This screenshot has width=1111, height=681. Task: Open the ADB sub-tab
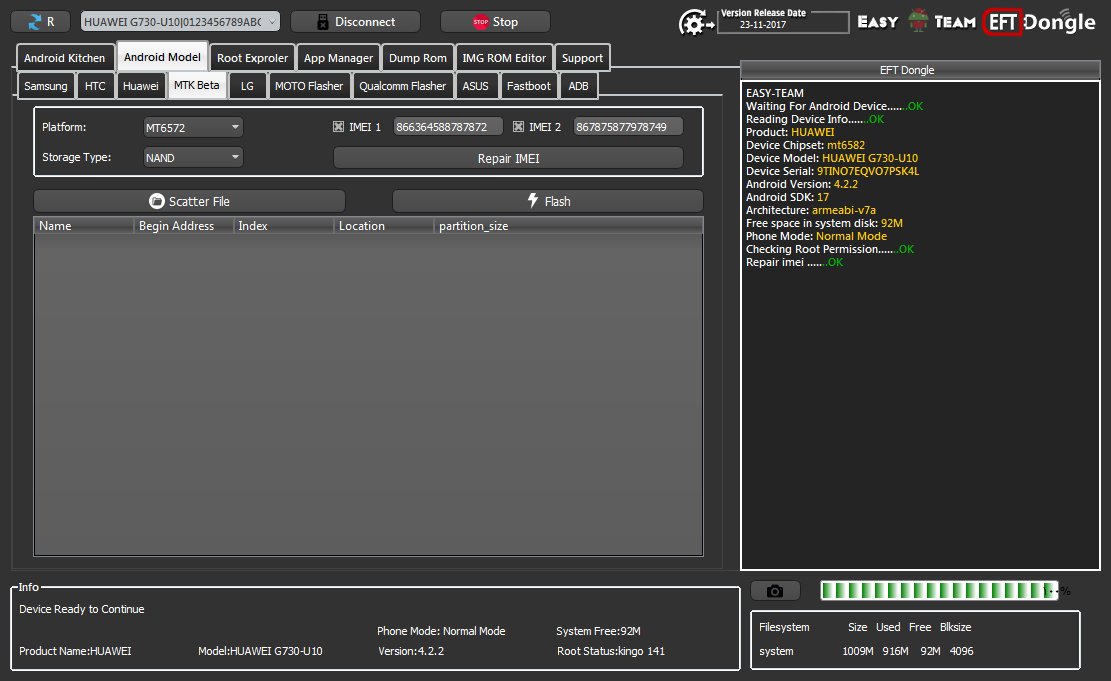click(578, 86)
